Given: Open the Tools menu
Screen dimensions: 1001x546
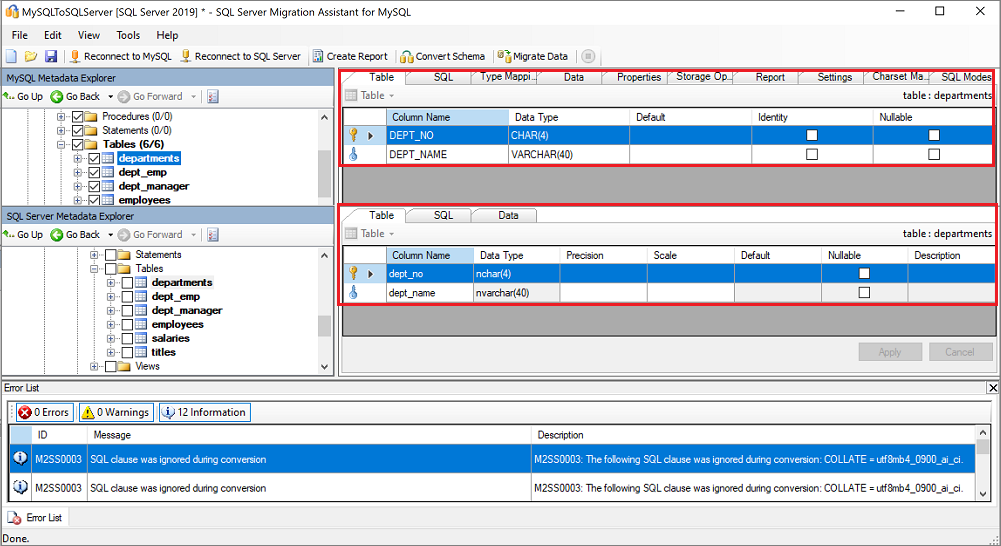Looking at the screenshot, I should point(128,35).
